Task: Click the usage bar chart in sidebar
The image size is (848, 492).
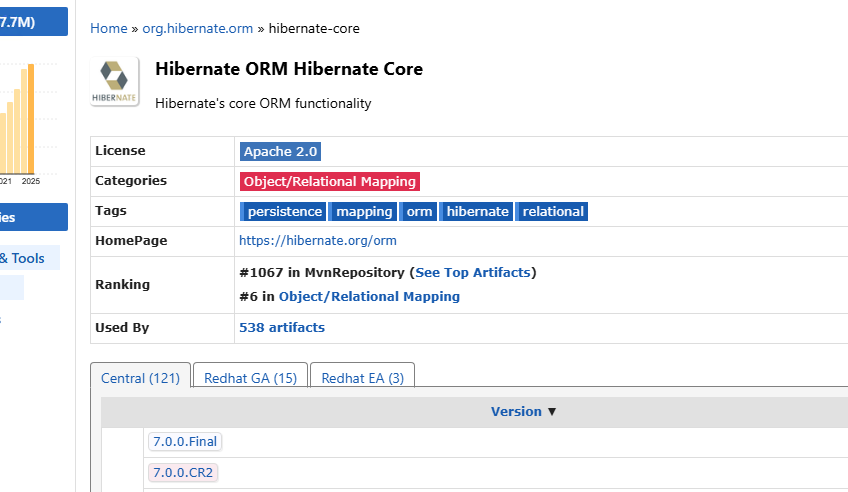Action: tap(21, 122)
